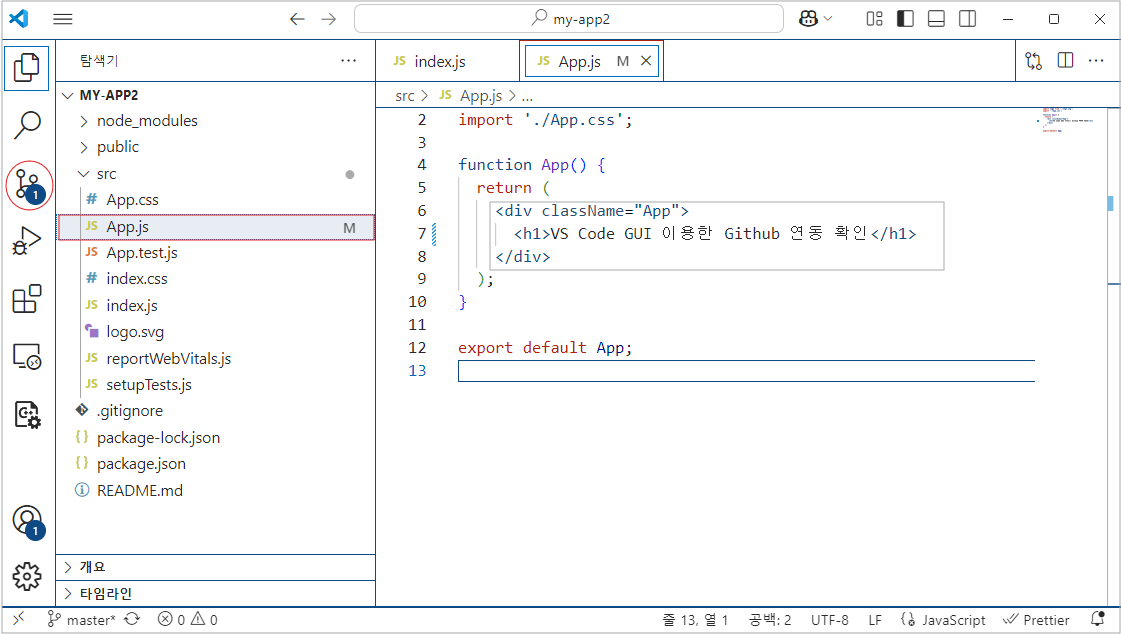Viewport: 1121px width, 634px height.
Task: Open the Explorer view in activity bar
Action: coord(27,68)
